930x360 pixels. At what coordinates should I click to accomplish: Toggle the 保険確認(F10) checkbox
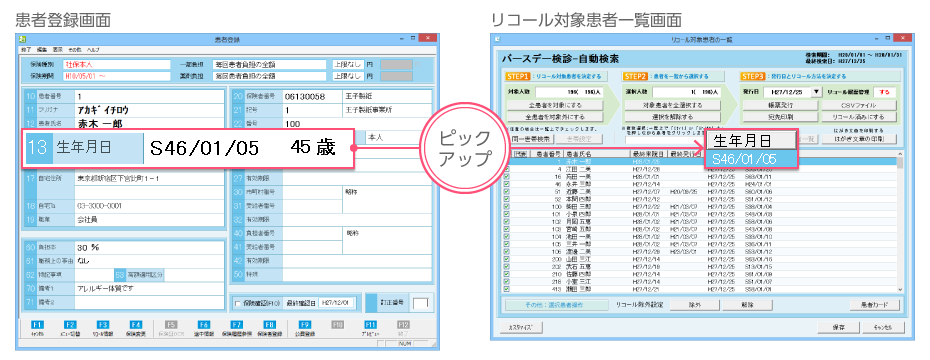click(237, 303)
